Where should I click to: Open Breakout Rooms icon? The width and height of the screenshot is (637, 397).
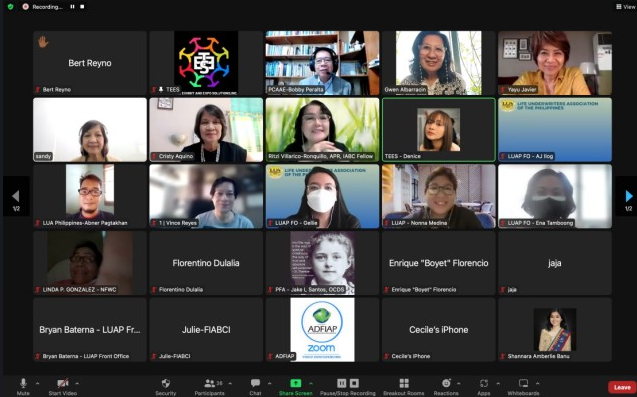pyautogui.click(x=404, y=383)
